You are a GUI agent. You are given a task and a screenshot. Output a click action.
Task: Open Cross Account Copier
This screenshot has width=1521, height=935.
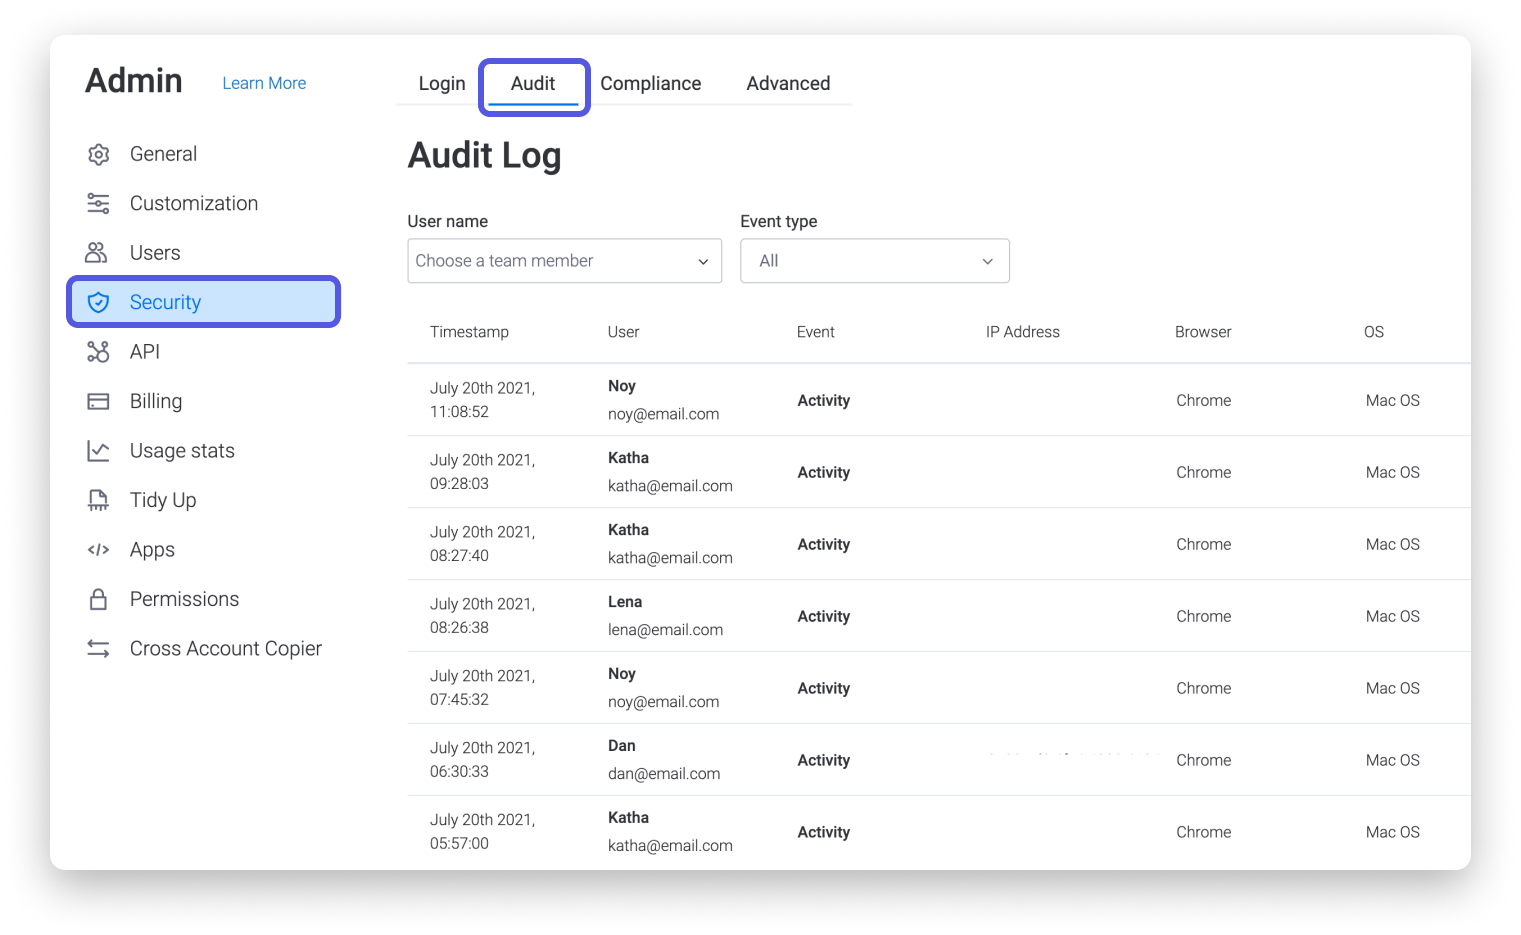pos(226,649)
